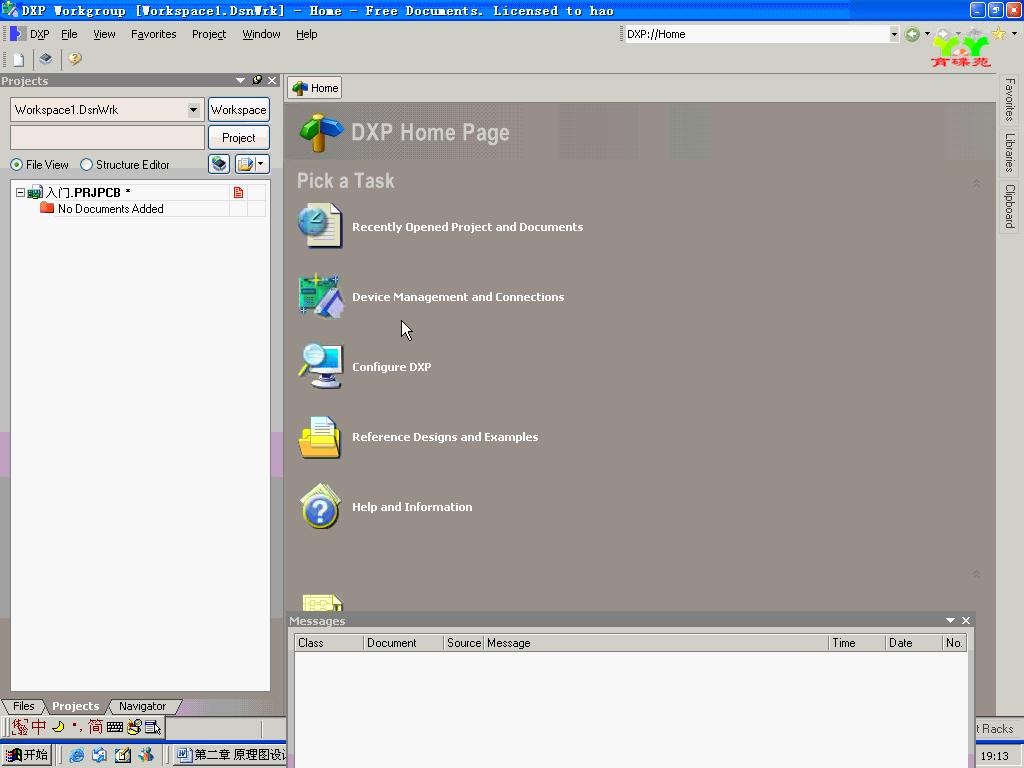Screen dimensions: 1024x768
Task: Click the Project button
Action: pos(238,138)
